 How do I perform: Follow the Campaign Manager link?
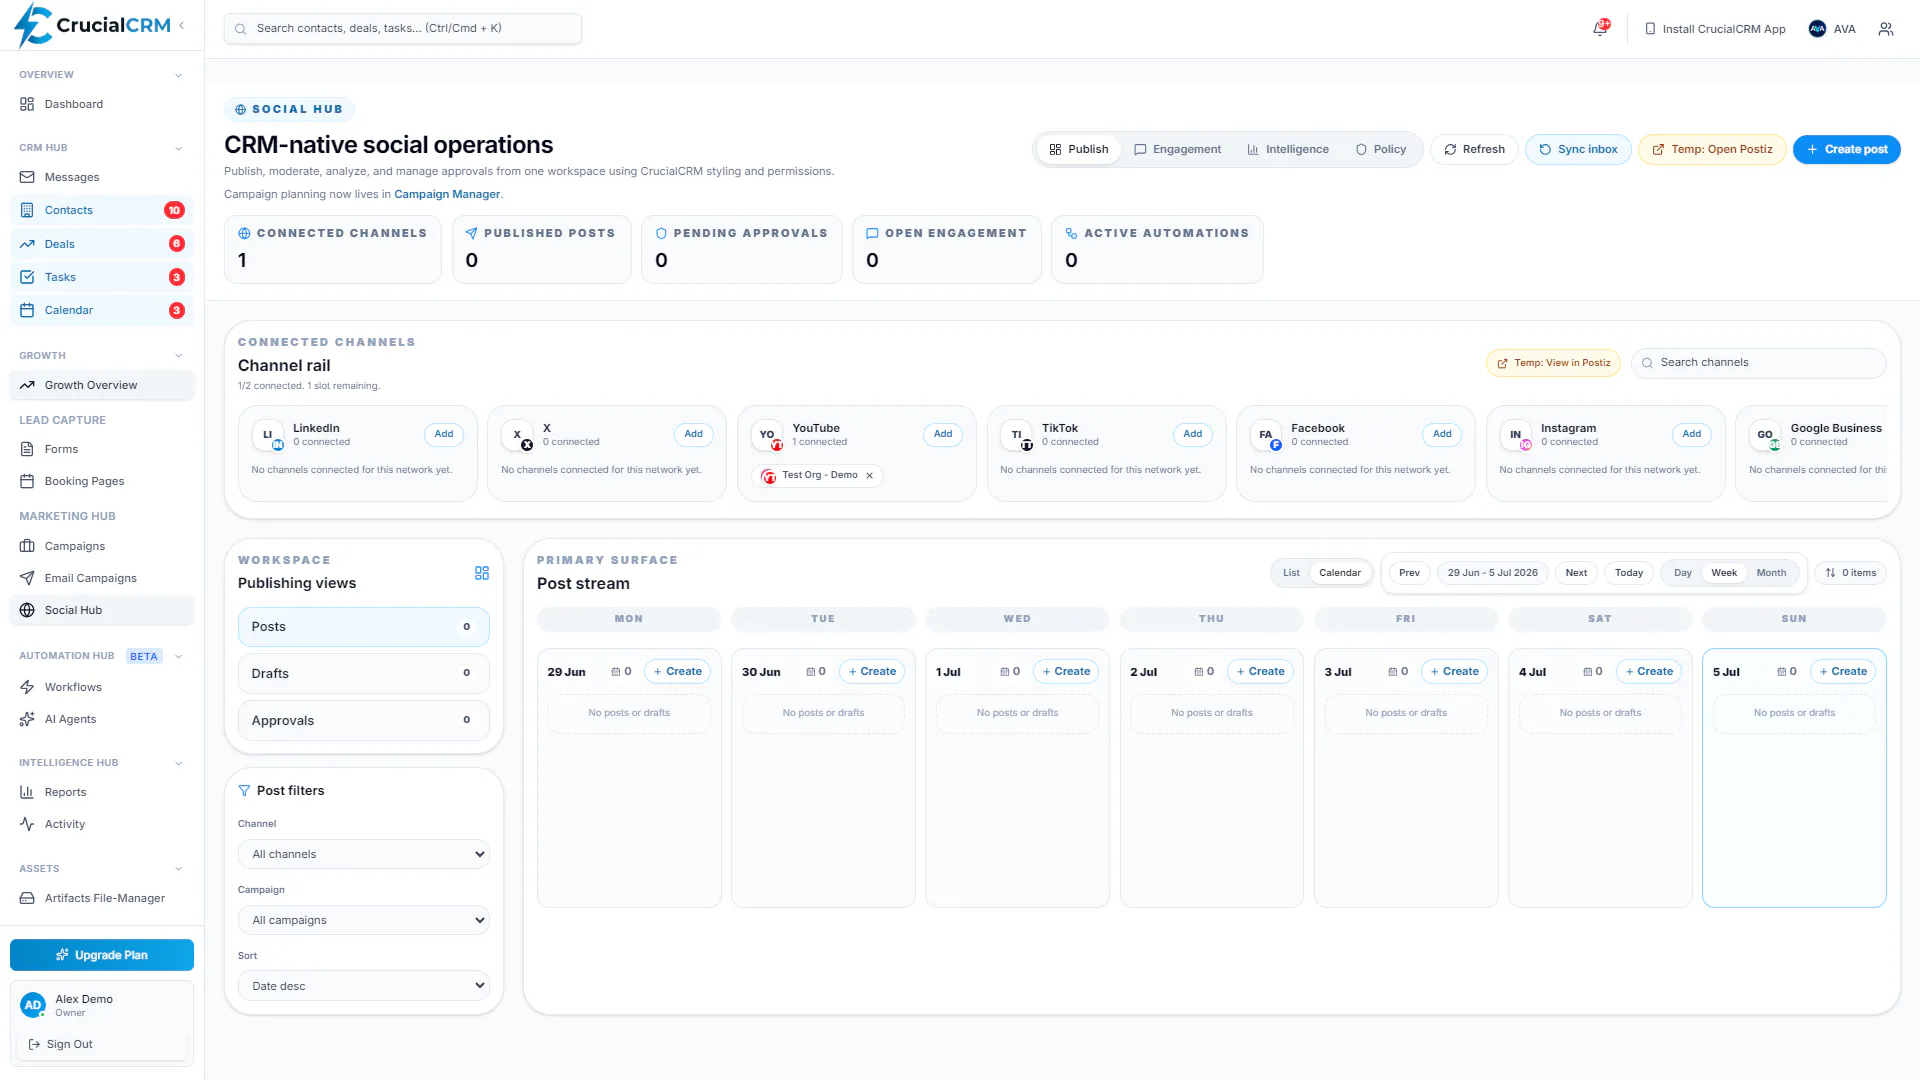447,194
